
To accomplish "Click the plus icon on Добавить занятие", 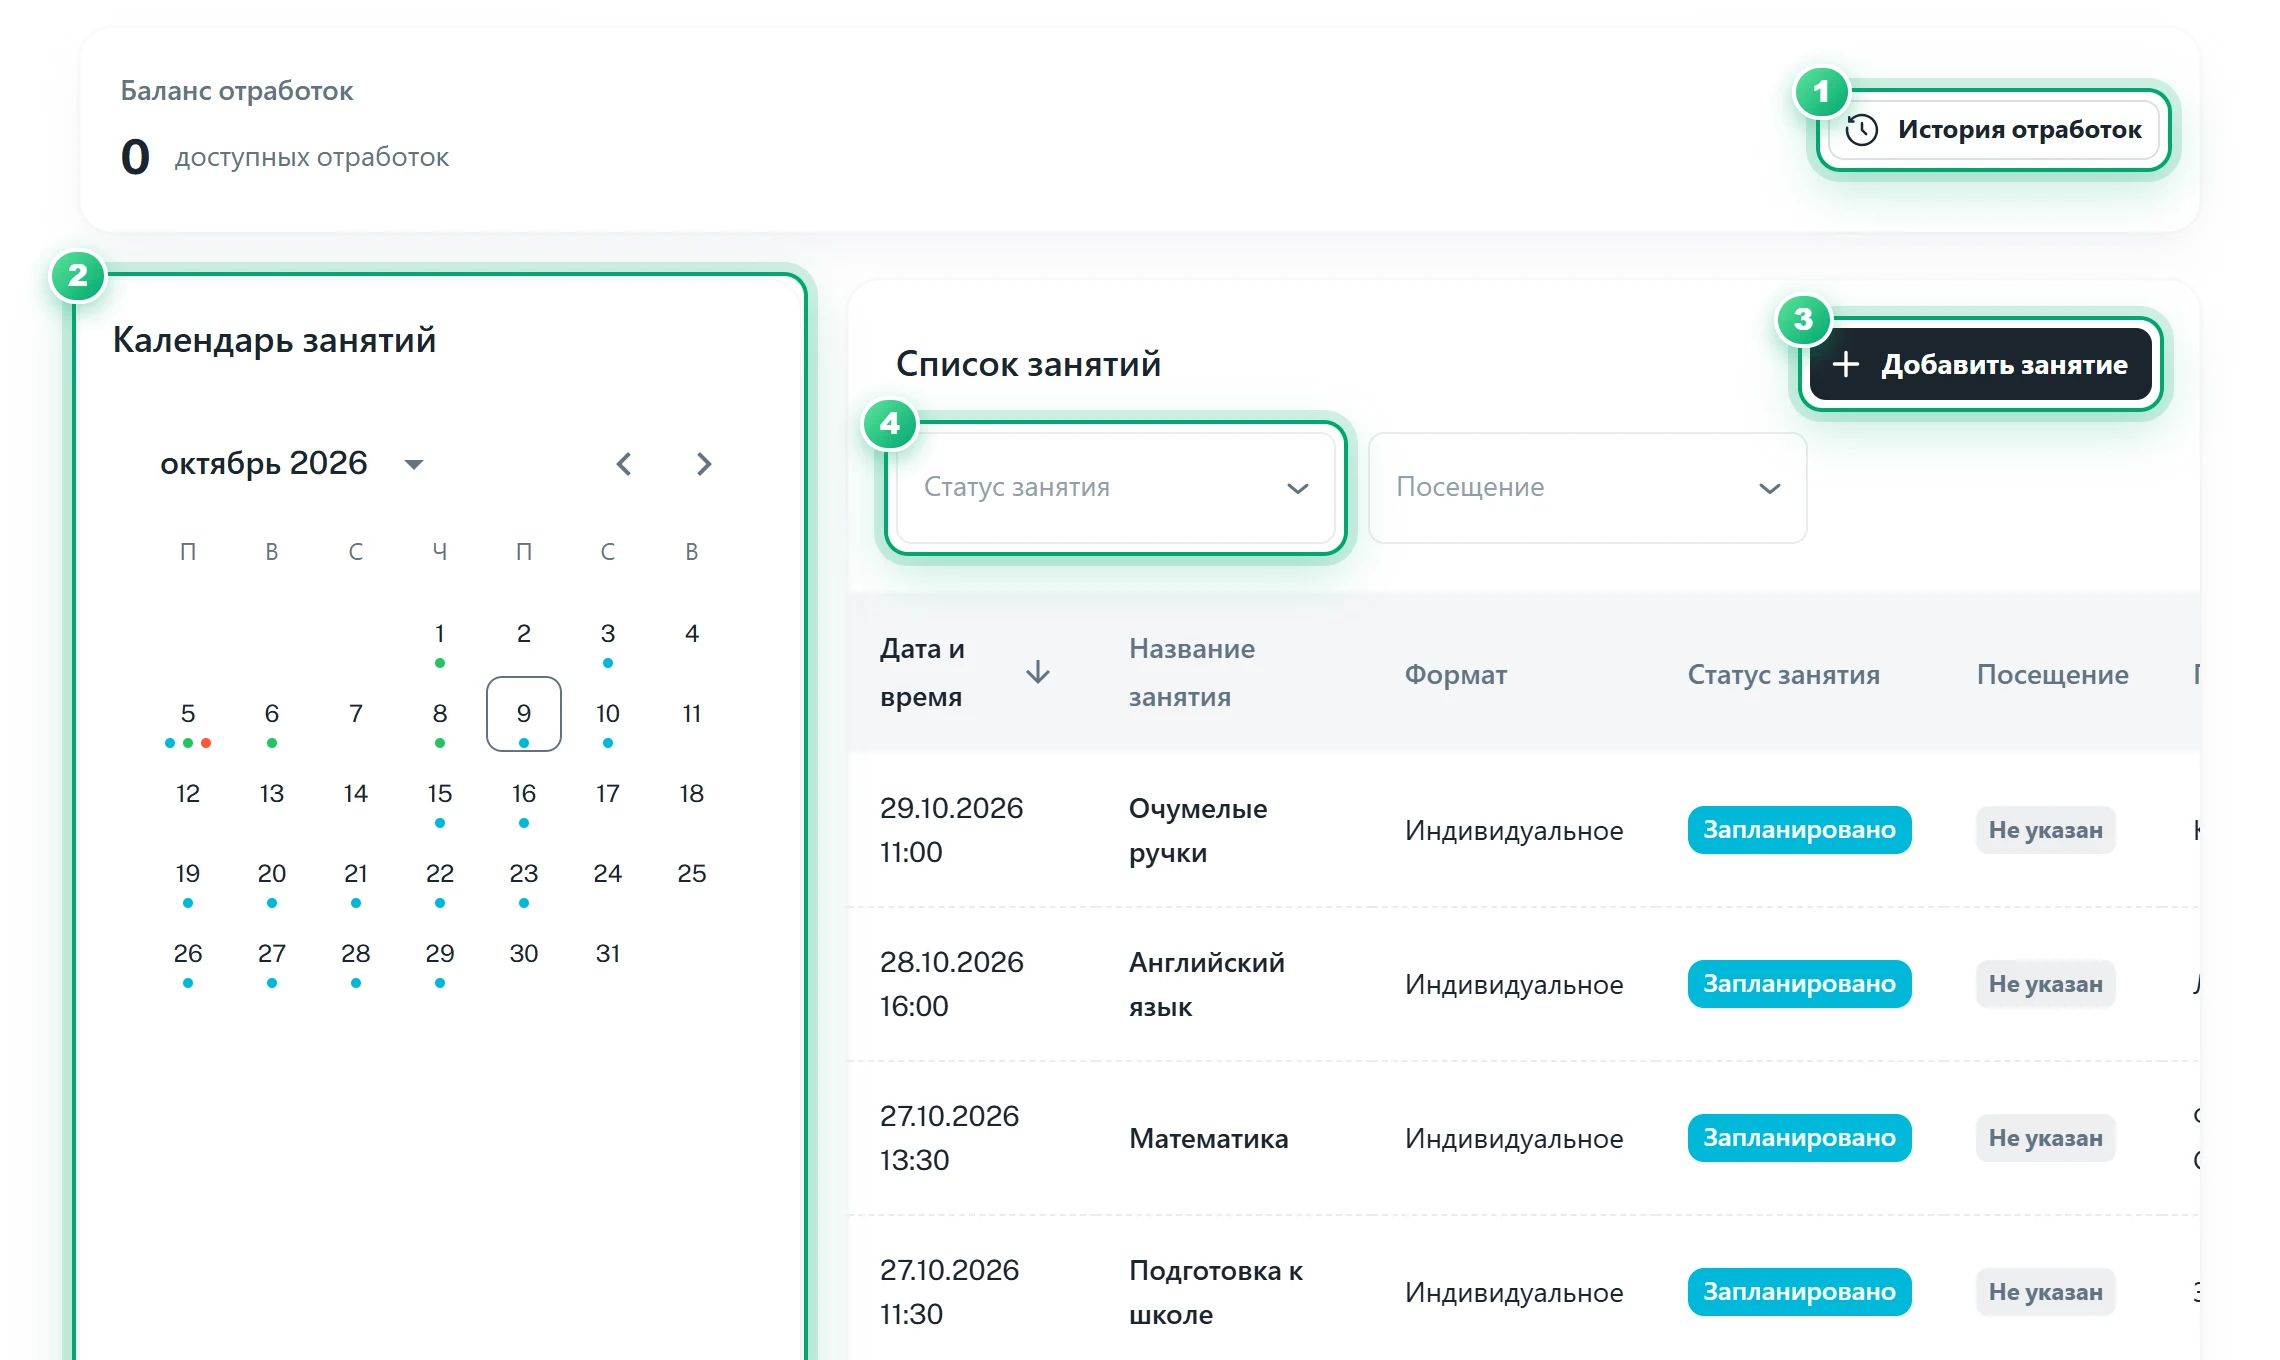I will coord(1845,364).
